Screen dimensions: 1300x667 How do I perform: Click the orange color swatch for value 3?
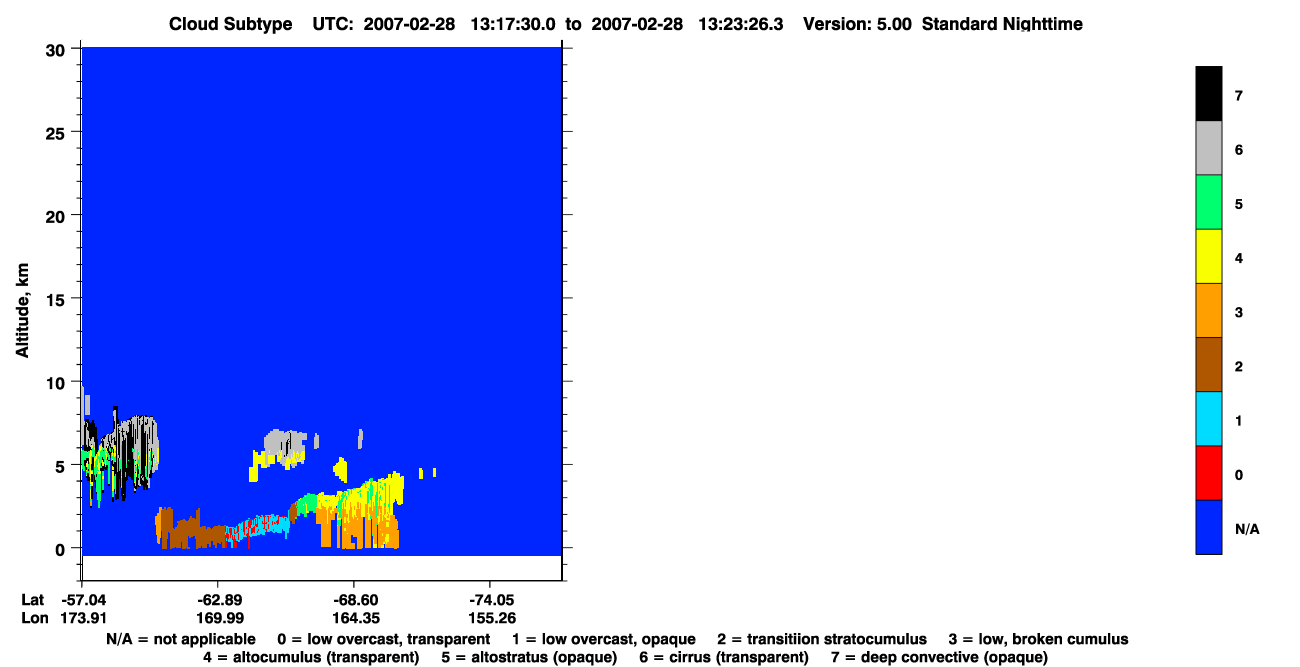click(x=1208, y=310)
